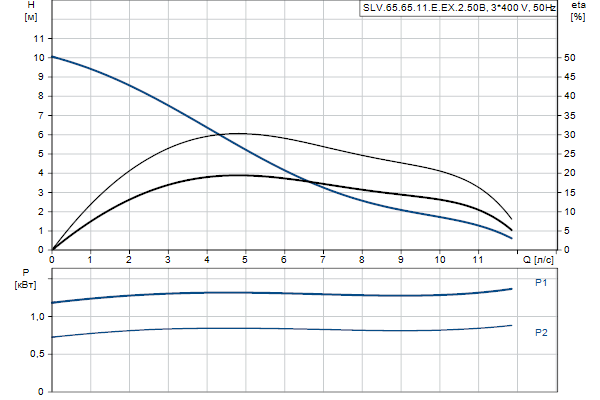
Task: Click the peak of the thin black efficiency curve
Action: pos(240,133)
